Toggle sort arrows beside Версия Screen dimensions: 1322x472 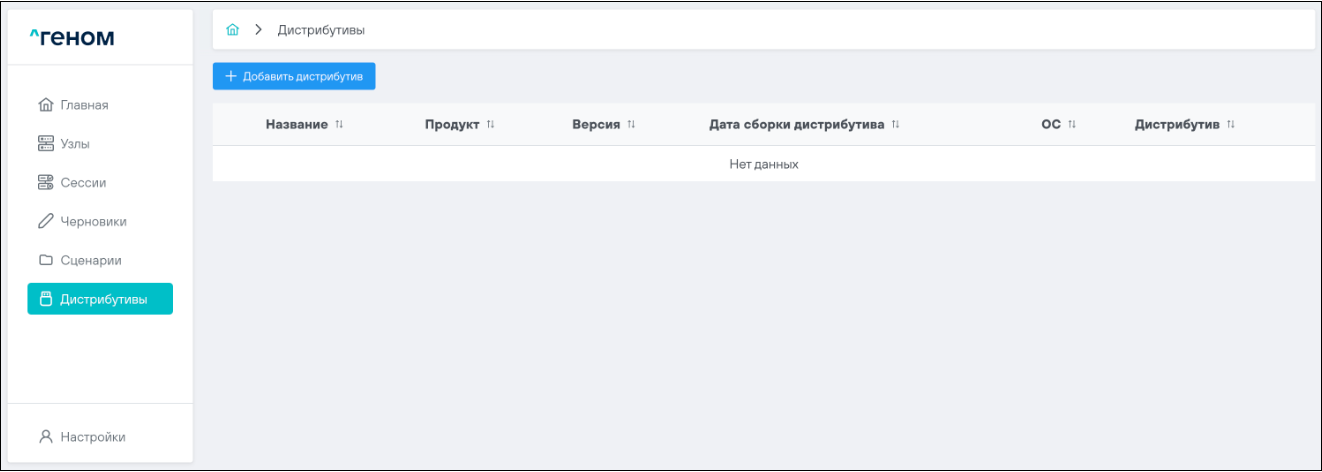[x=631, y=125]
